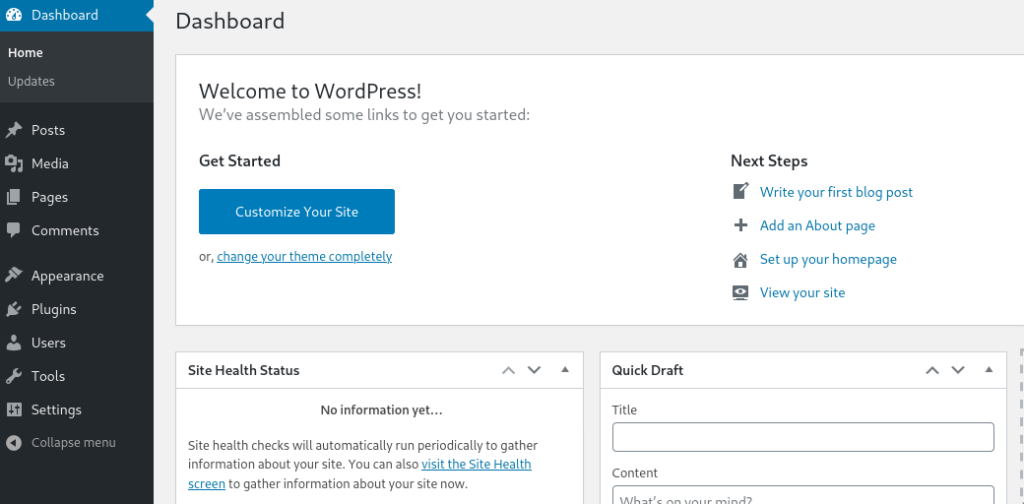The image size is (1024, 504).
Task: Focus the What's on your mind content box
Action: click(803, 495)
